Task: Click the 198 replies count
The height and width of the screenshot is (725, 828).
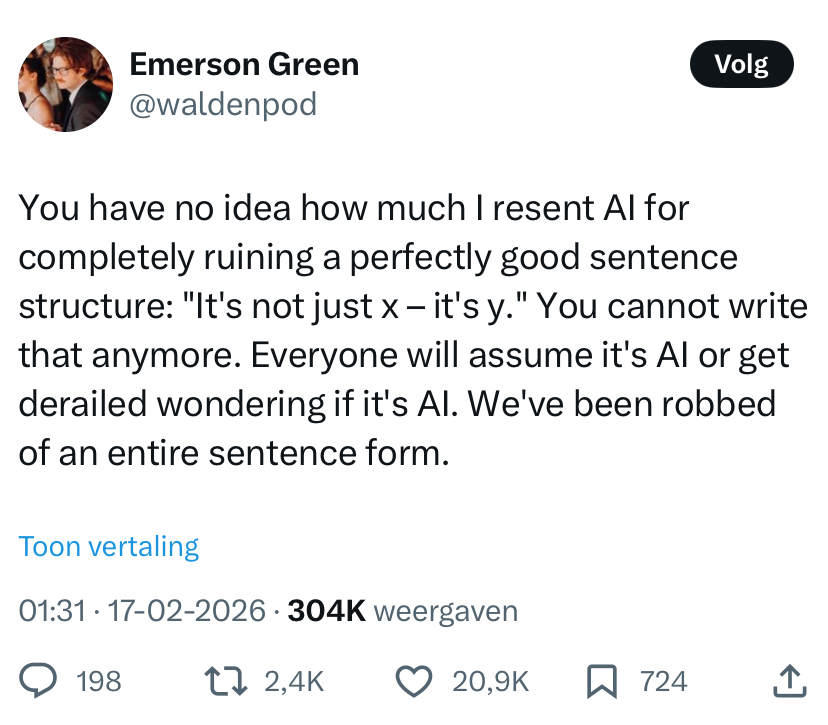Action: tap(98, 682)
